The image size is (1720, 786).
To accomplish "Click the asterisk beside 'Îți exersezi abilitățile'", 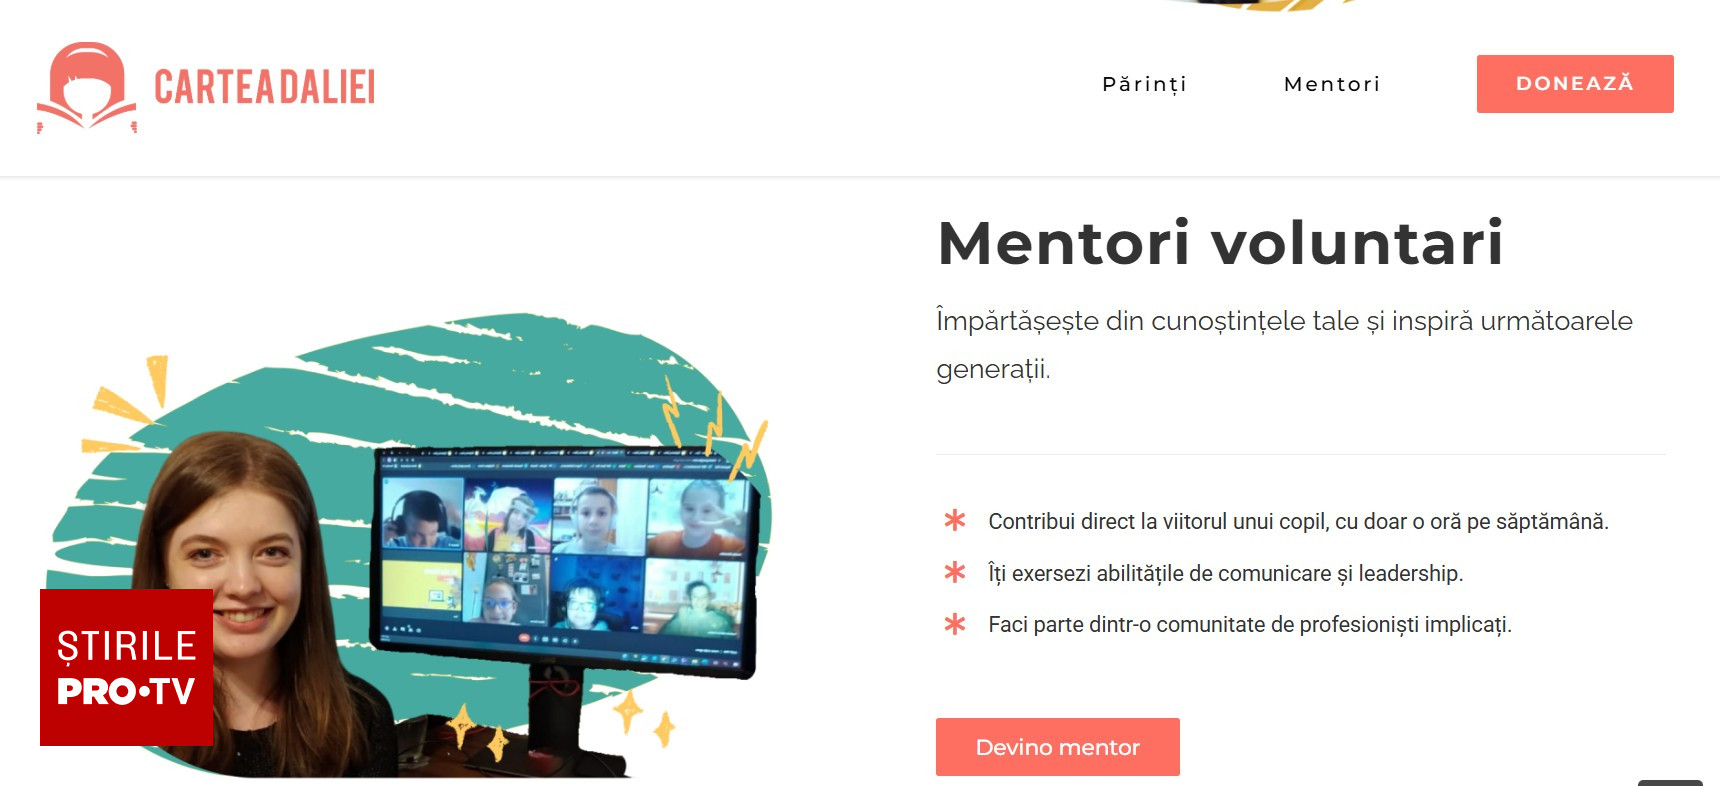I will (955, 572).
